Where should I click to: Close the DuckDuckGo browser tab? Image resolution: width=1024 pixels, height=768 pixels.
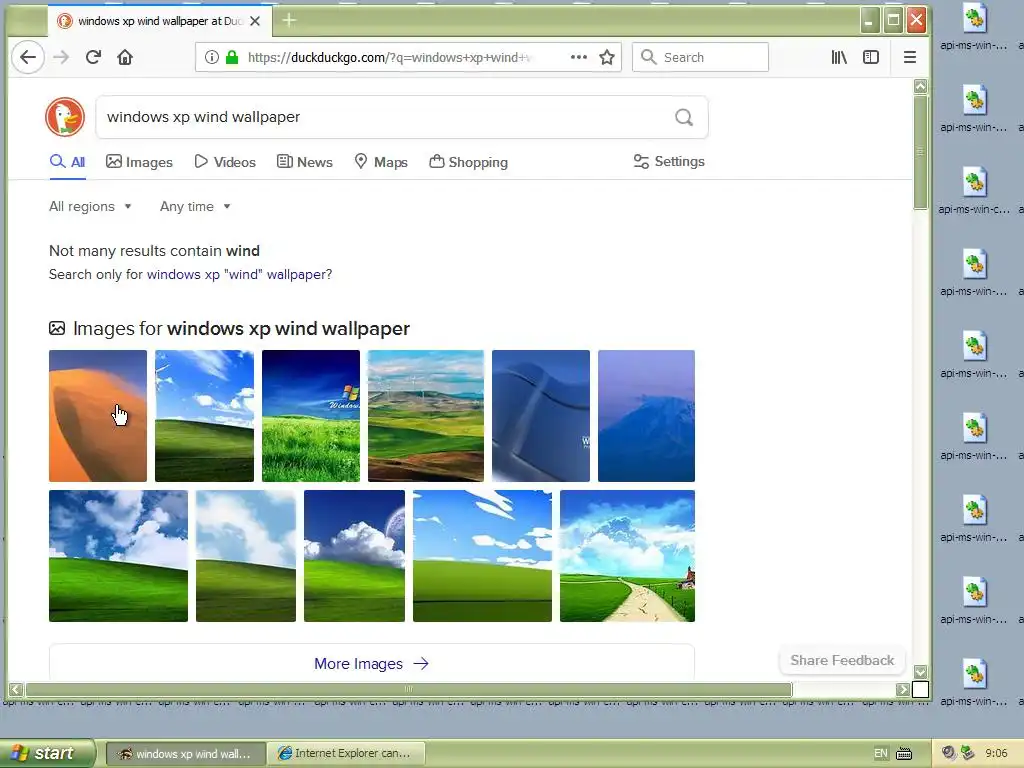pyautogui.click(x=255, y=21)
